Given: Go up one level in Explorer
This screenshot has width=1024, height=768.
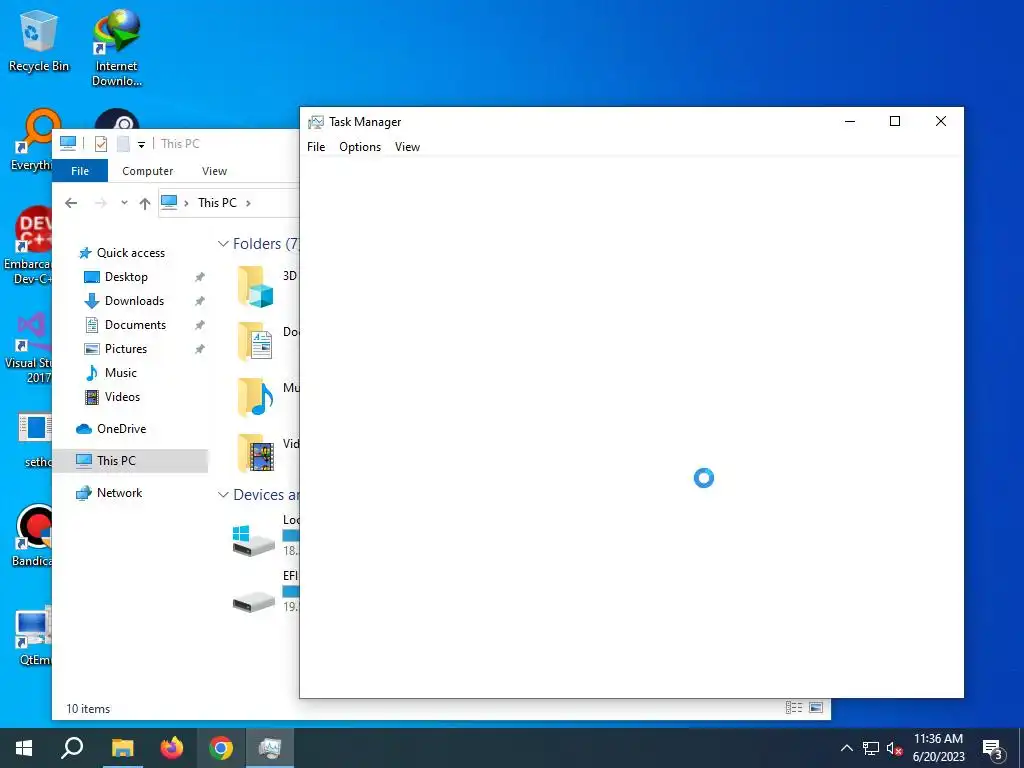Looking at the screenshot, I should (x=145, y=203).
